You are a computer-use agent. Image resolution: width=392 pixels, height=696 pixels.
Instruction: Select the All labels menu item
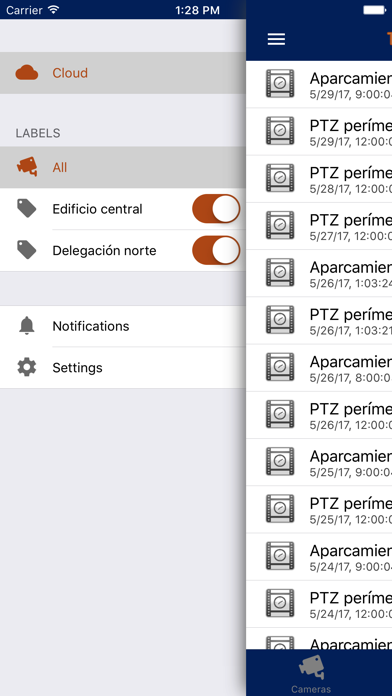[x=123, y=167]
